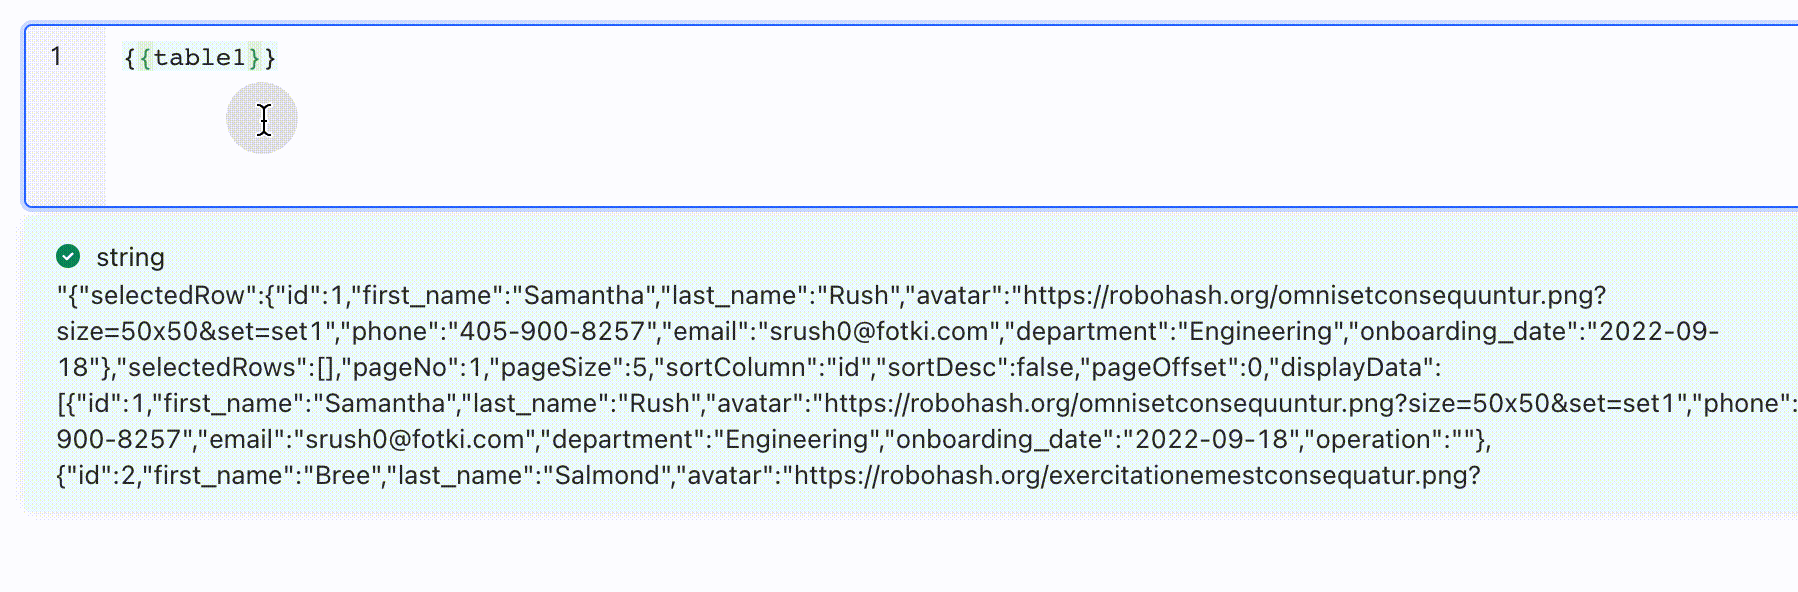
Task: Click the exercitationemestconsequatur.png robohash URL
Action: 1136,476
